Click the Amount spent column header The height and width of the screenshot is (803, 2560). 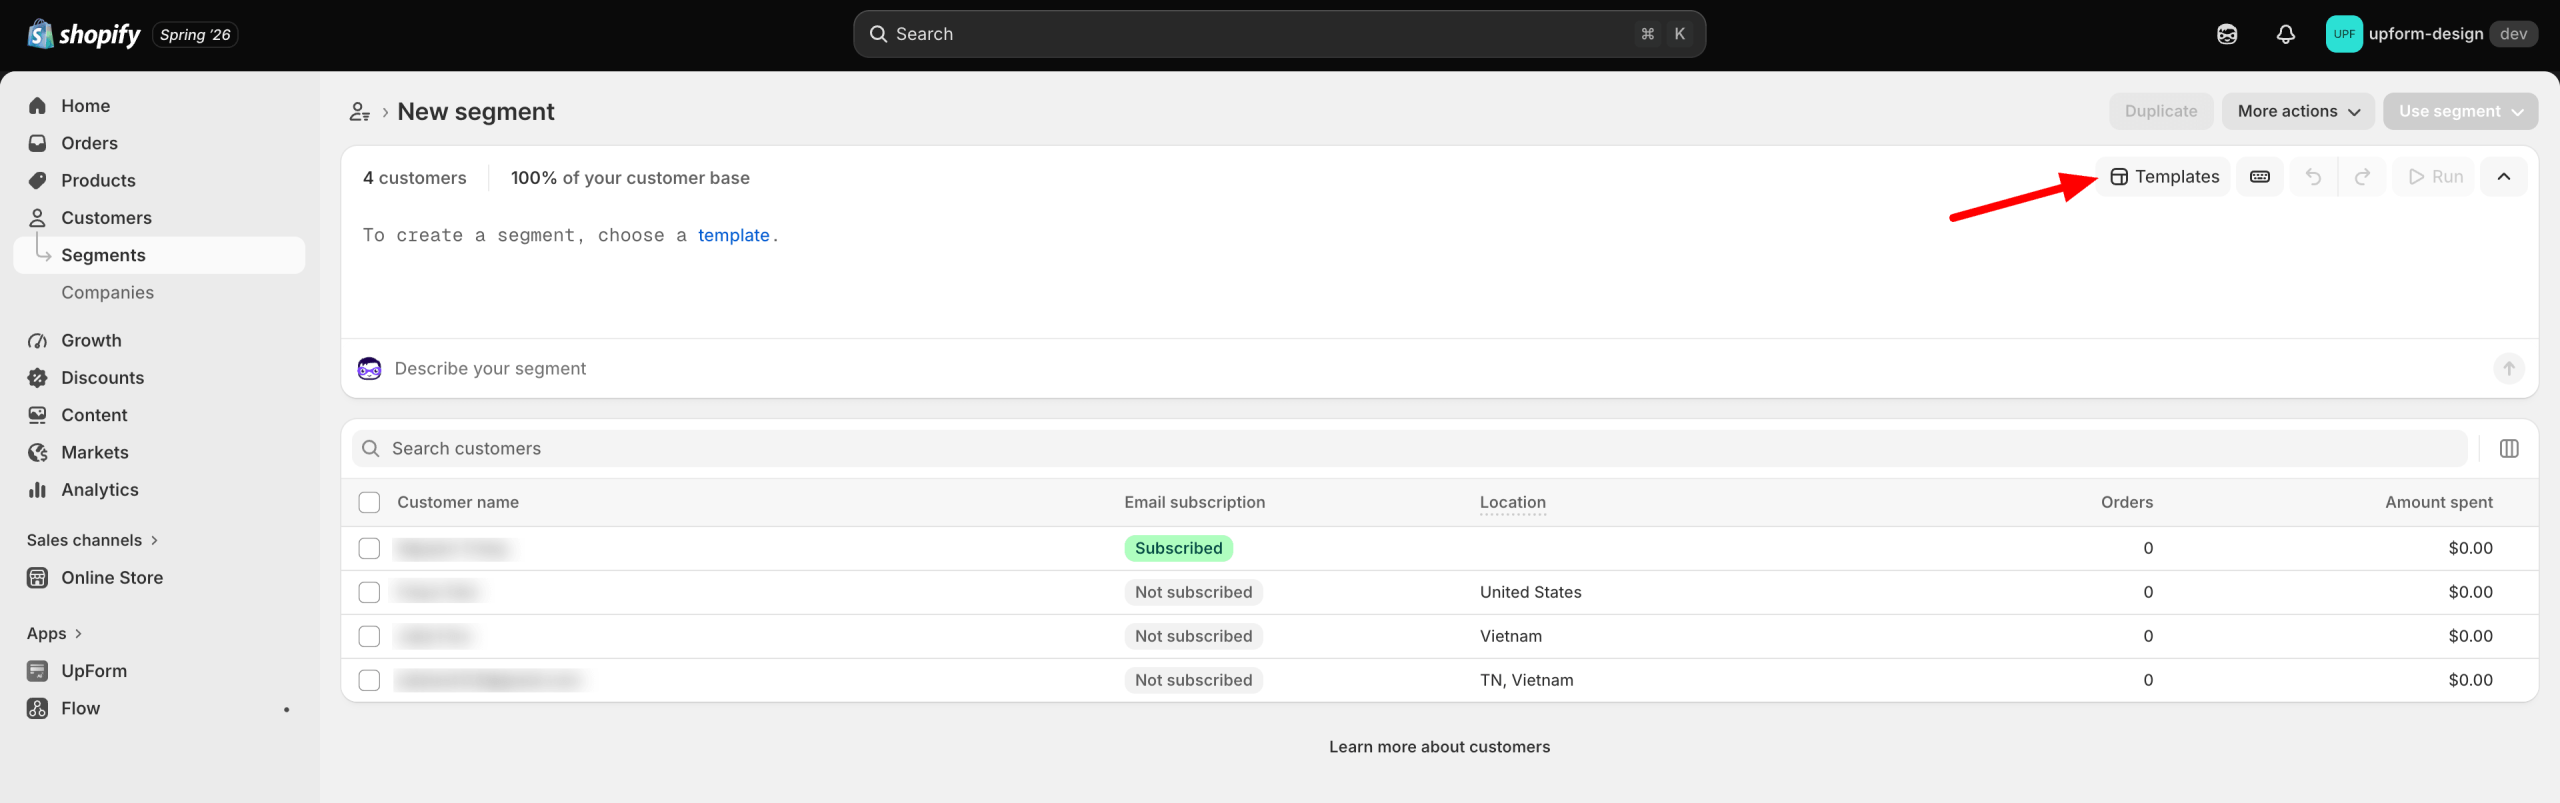[2438, 503]
